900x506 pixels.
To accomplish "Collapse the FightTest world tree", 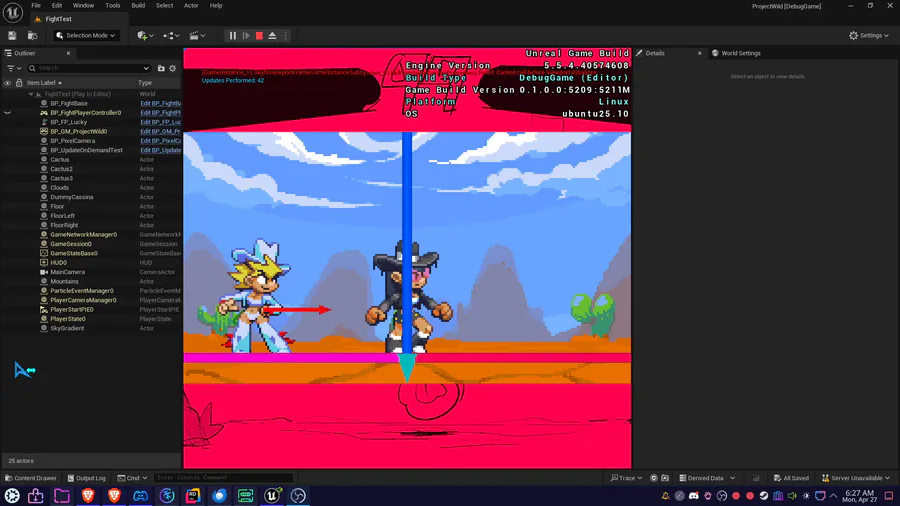I will pyautogui.click(x=31, y=94).
